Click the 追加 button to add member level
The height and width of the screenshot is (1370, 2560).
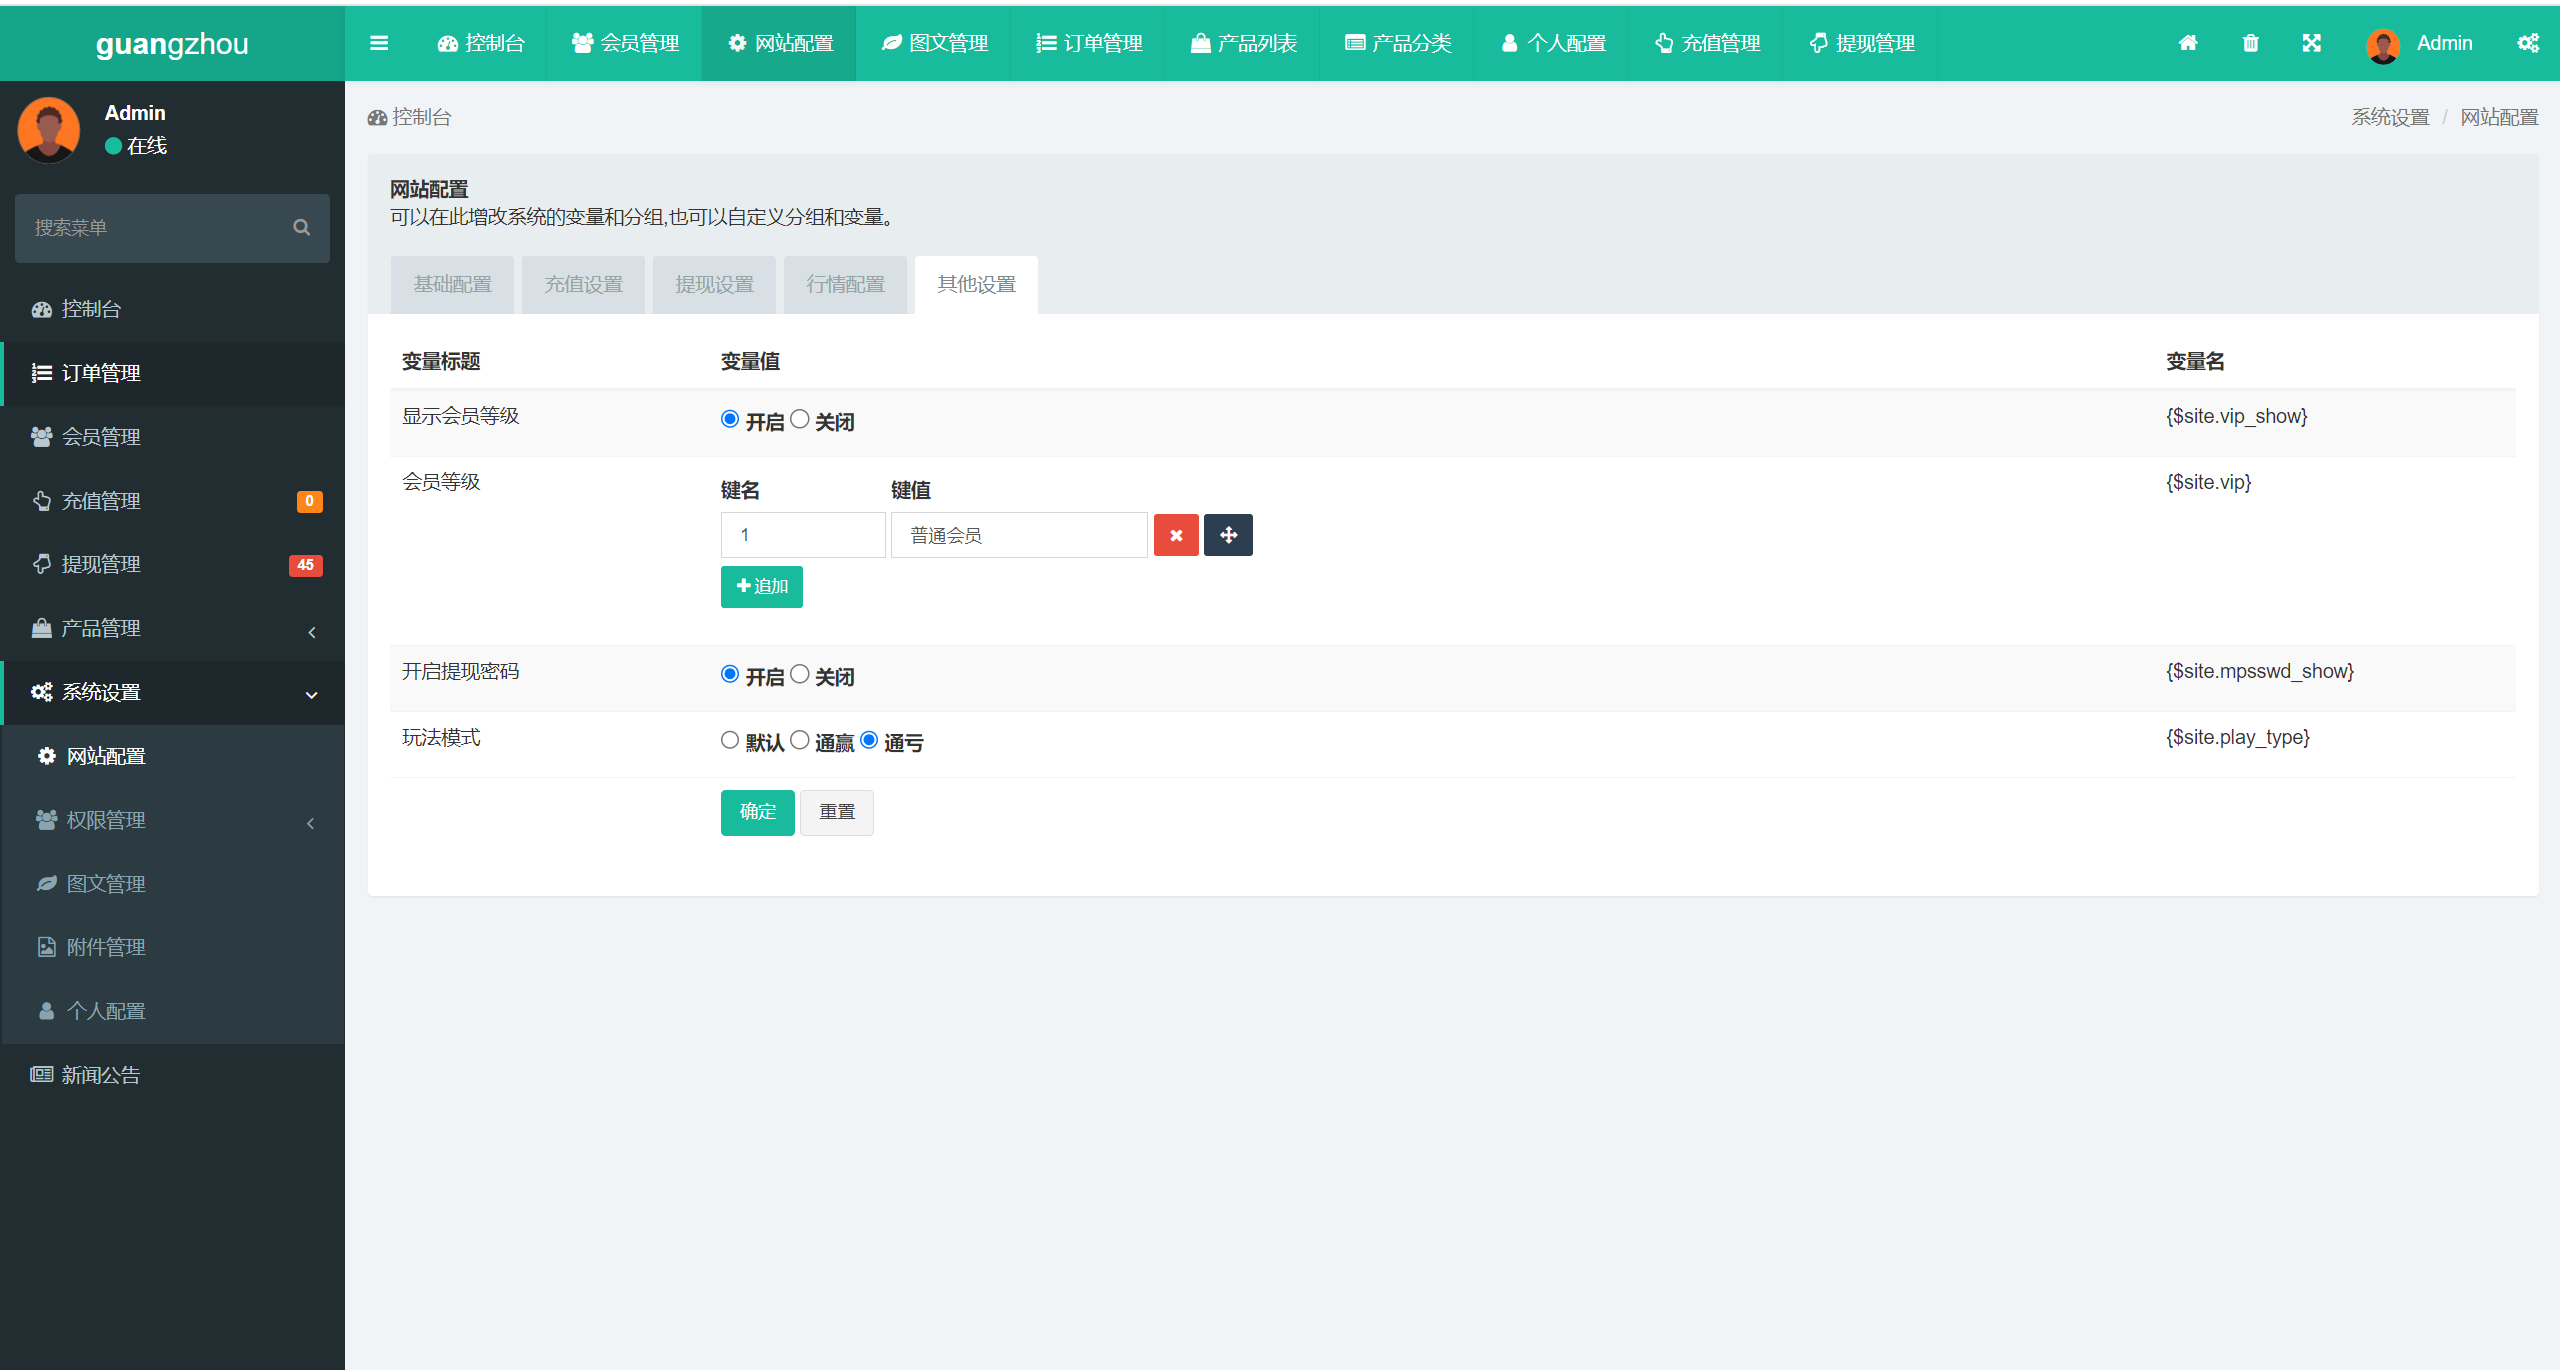point(762,588)
